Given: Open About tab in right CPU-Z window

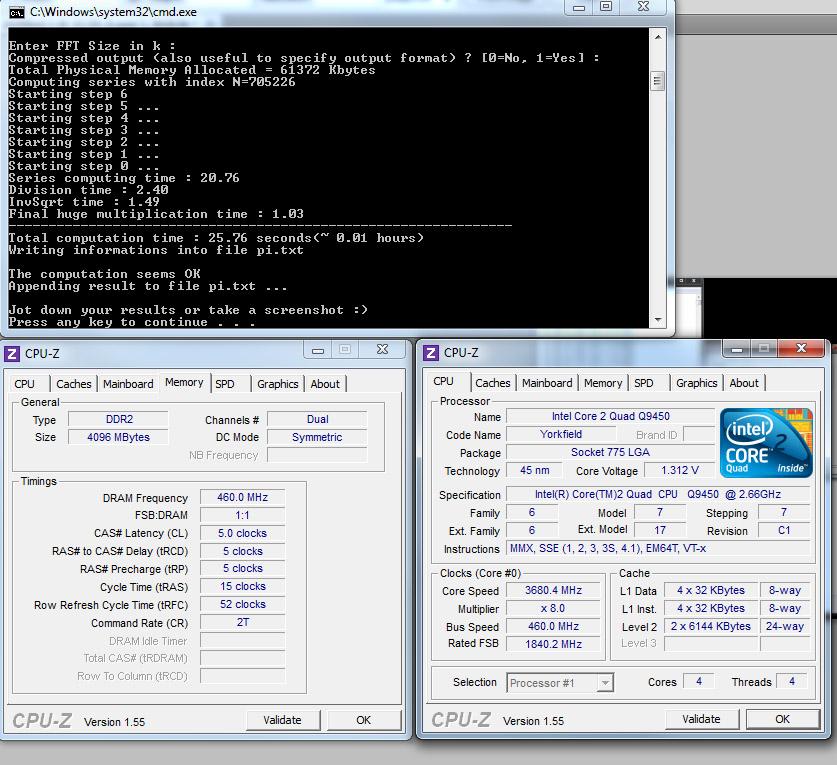Looking at the screenshot, I should click(x=744, y=383).
